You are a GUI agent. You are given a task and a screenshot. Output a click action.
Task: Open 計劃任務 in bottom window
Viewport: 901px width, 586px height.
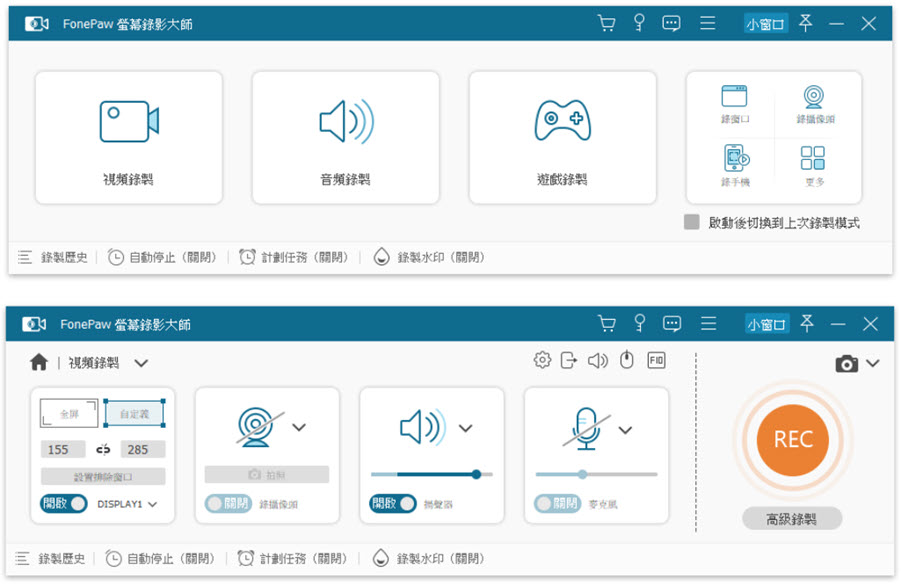[x=292, y=558]
